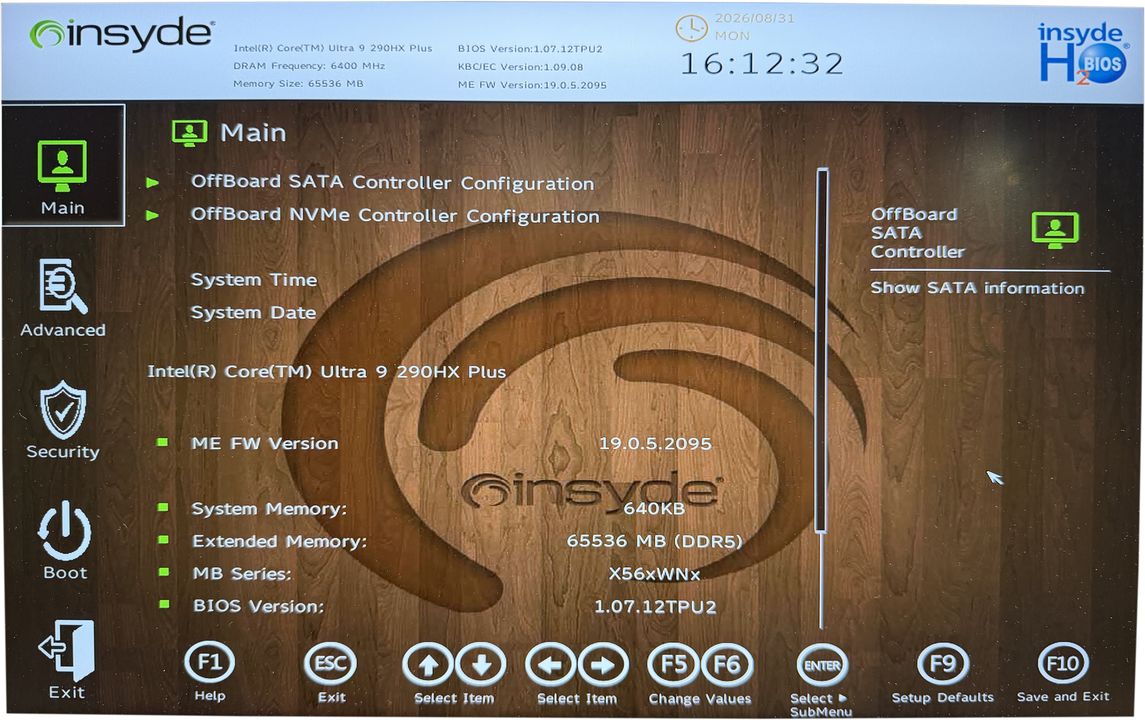The width and height of the screenshot is (1145, 720).
Task: Select the Security tab label
Action: (63, 452)
